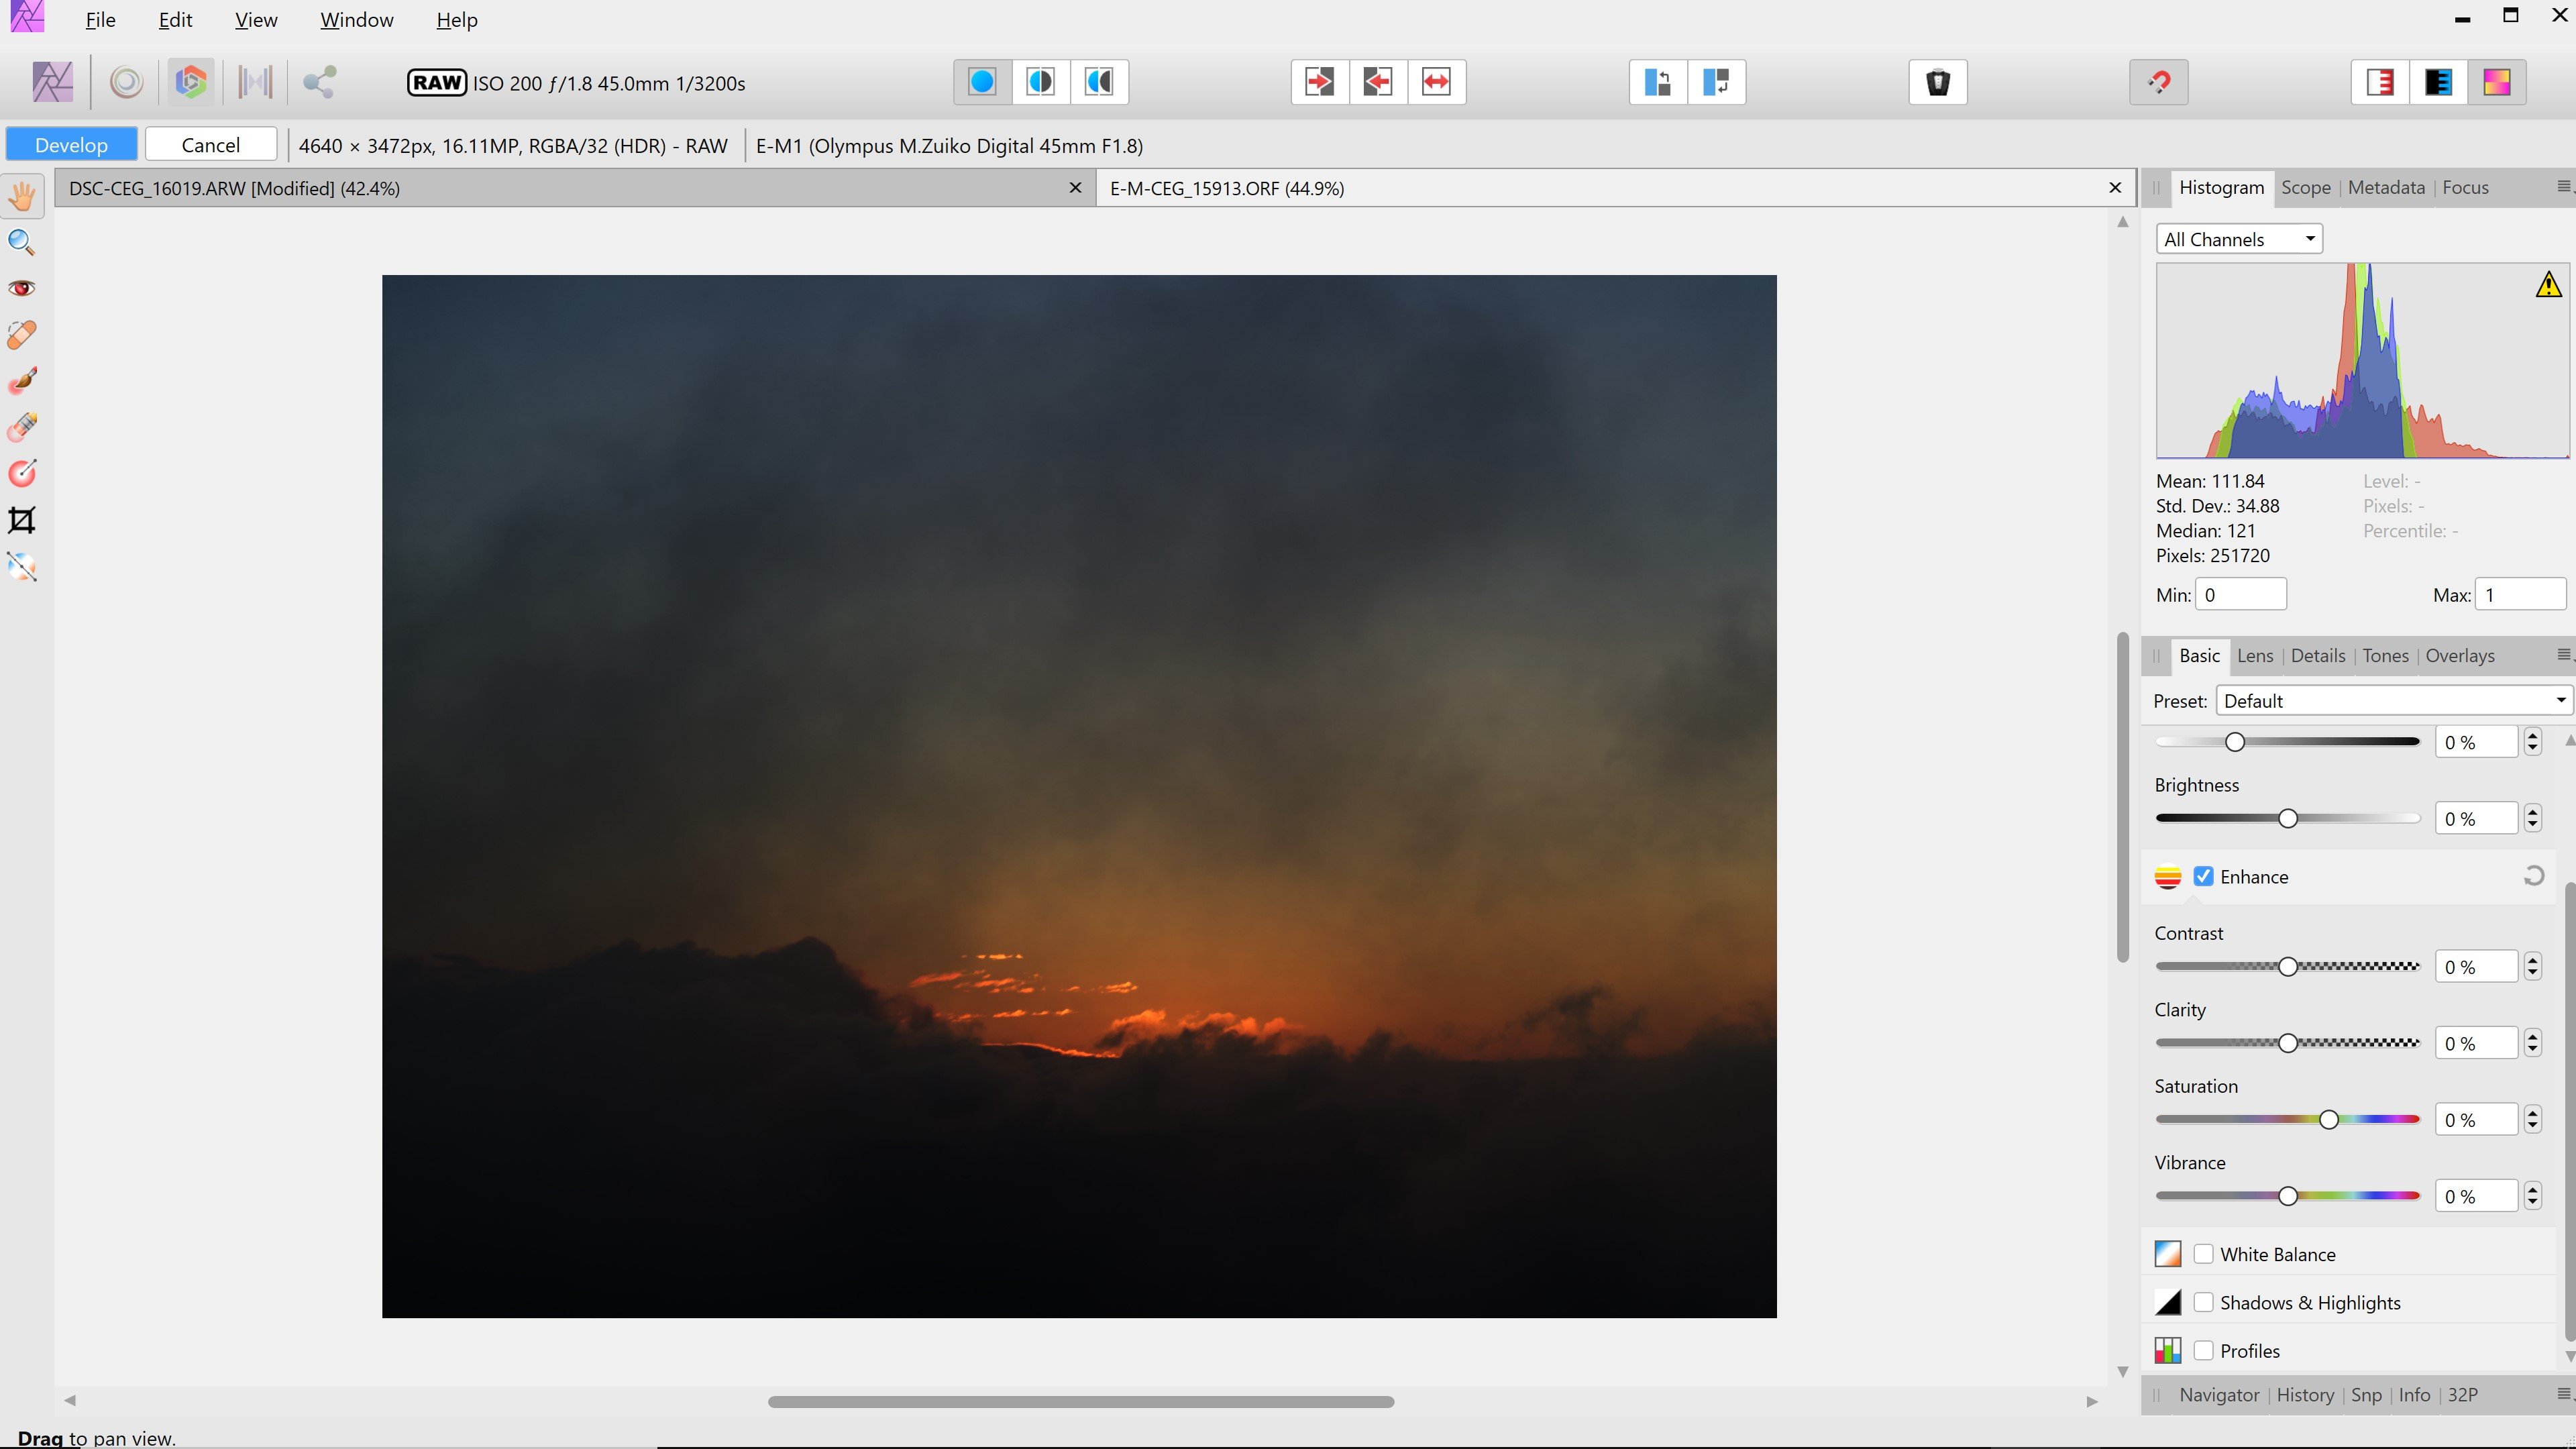Rotate image counter-clockwise
The width and height of the screenshot is (2576, 1449).
[1658, 82]
